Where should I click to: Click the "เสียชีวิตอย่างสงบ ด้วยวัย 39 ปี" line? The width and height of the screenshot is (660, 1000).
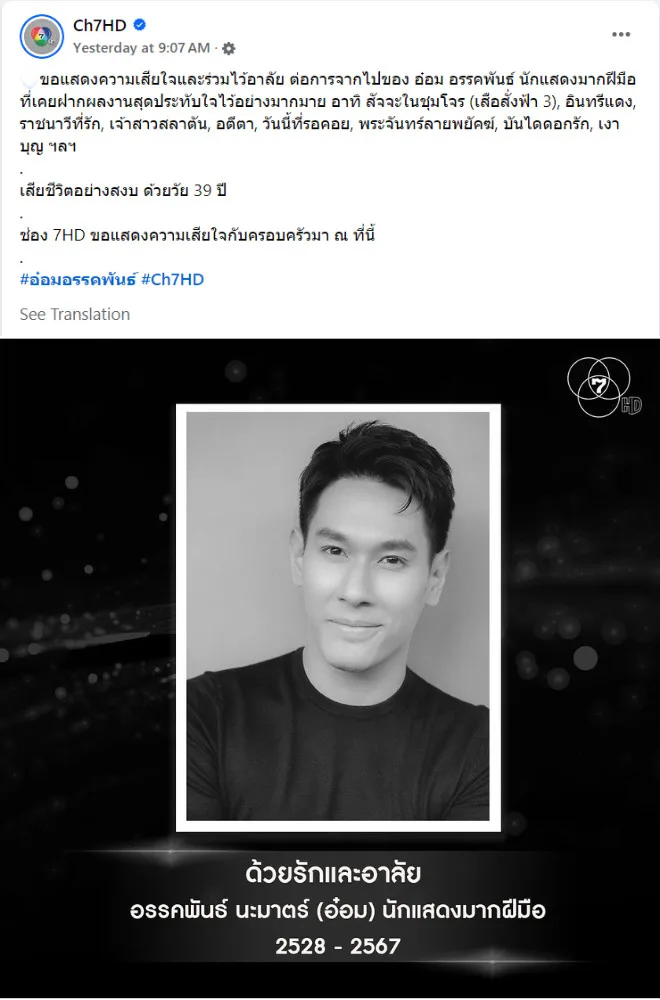coord(123,191)
